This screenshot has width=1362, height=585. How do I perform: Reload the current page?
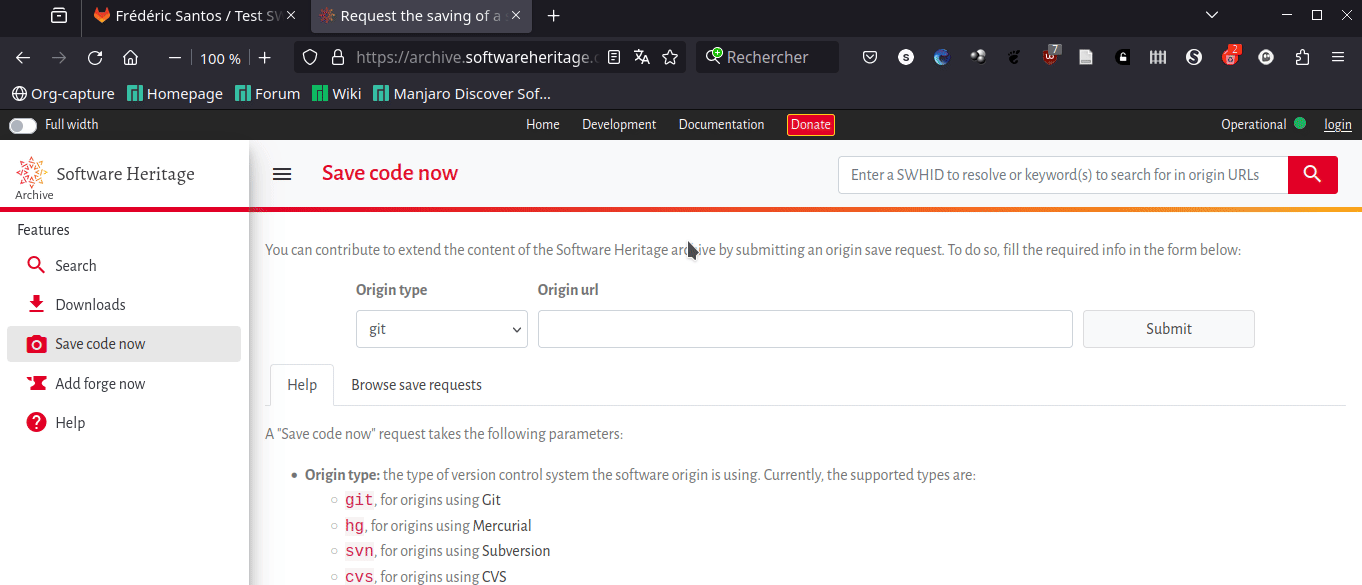[95, 57]
